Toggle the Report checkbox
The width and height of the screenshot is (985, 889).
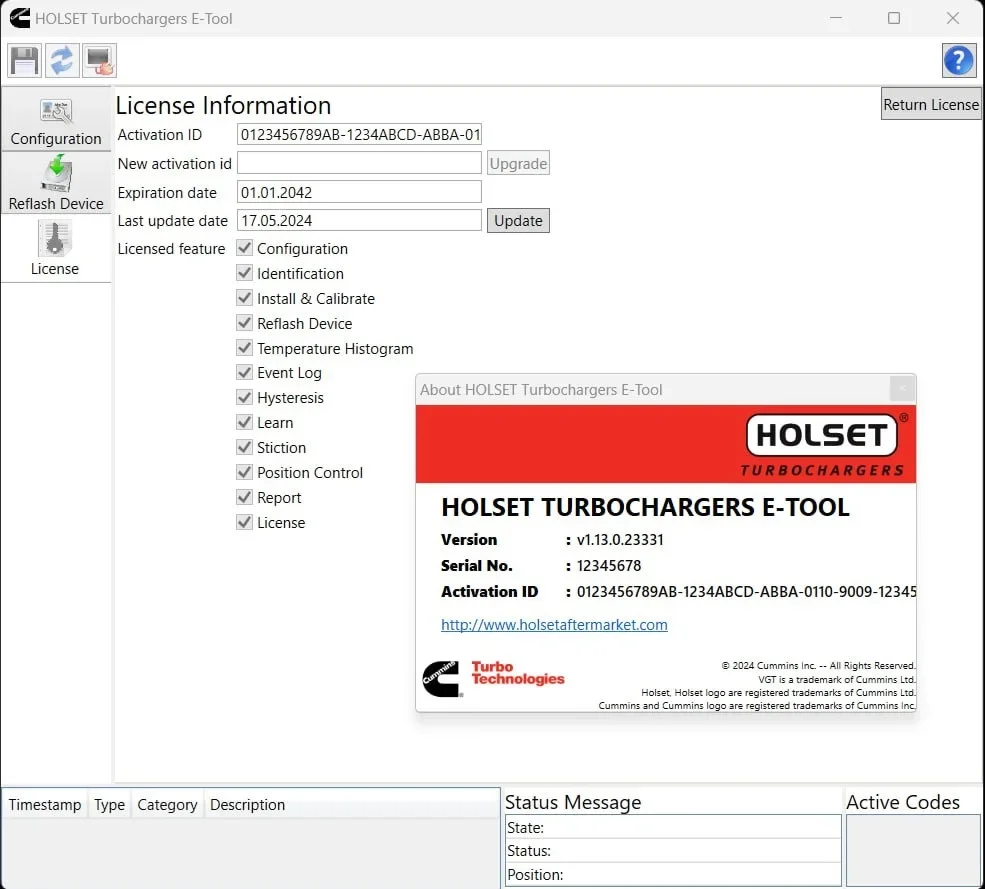244,498
